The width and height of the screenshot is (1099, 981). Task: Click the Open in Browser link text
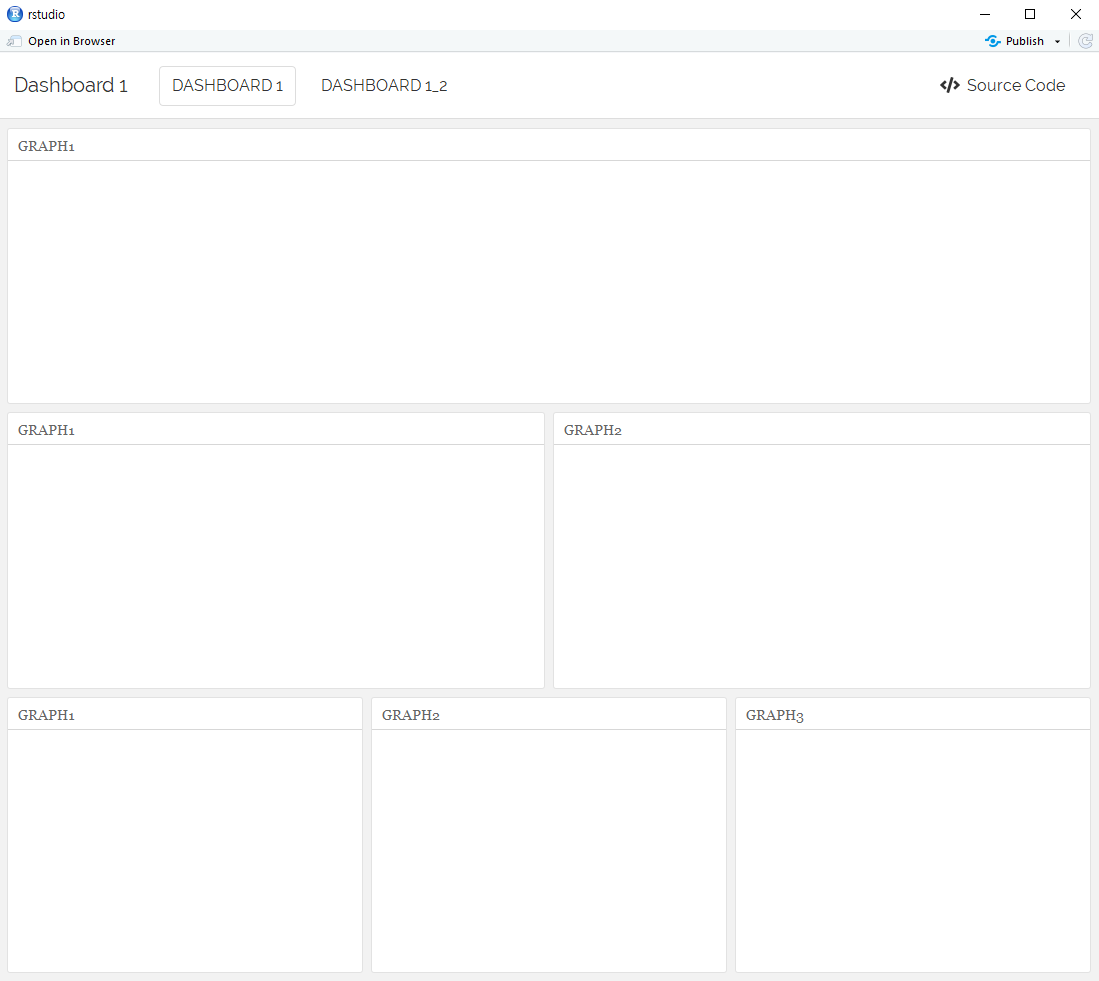pyautogui.click(x=72, y=41)
